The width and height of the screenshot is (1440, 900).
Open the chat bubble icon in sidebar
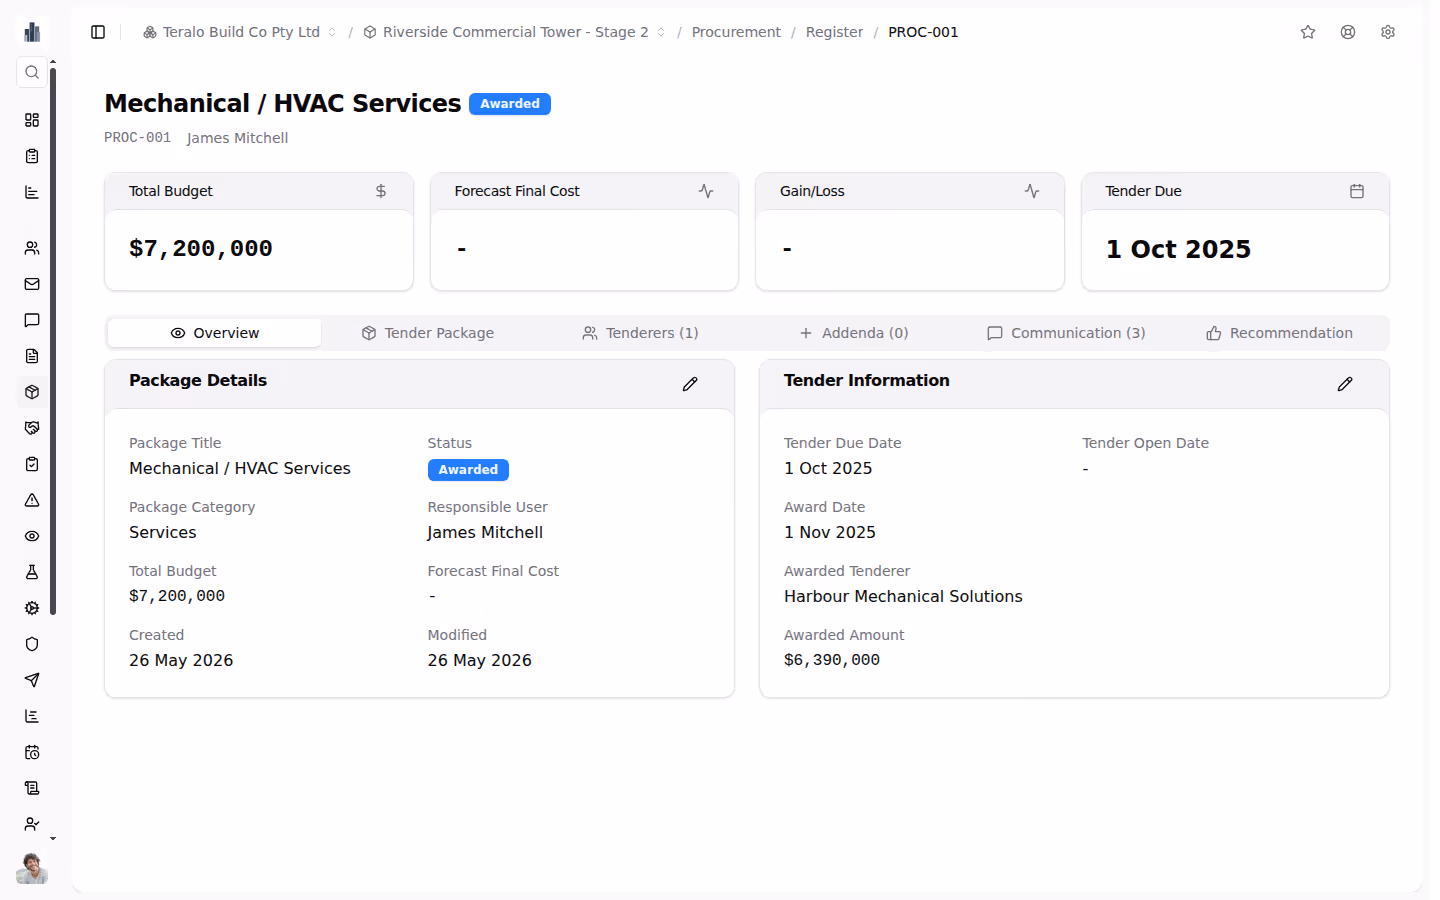[x=32, y=320]
